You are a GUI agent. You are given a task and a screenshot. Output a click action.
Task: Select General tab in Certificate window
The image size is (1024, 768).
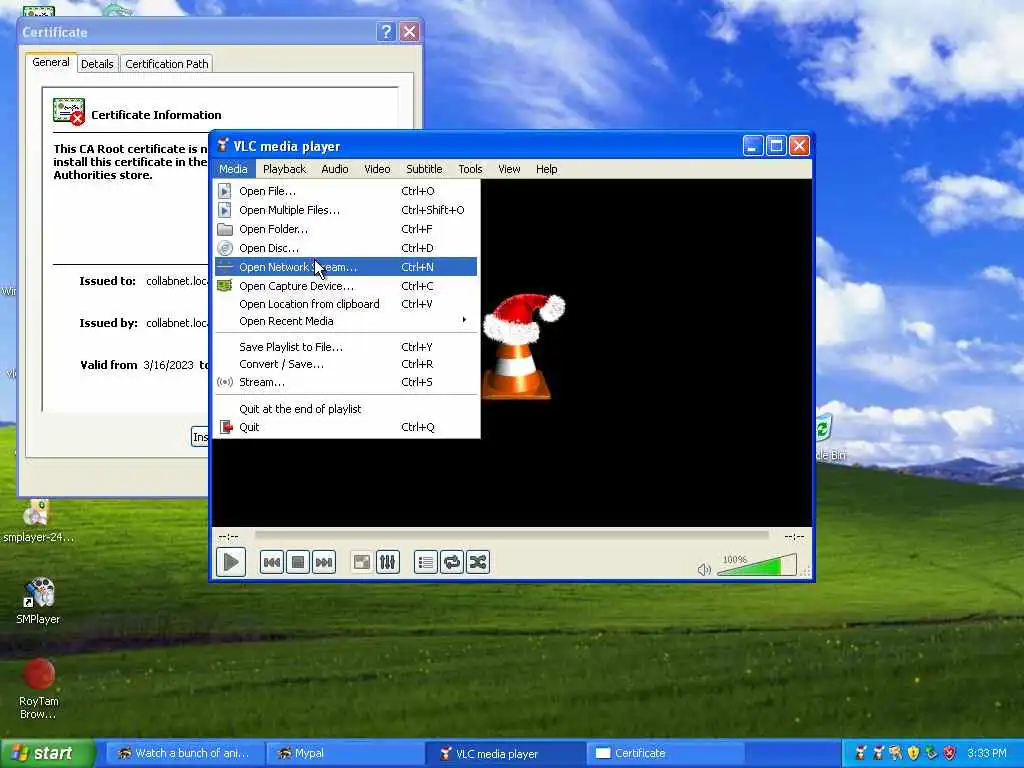tap(50, 62)
